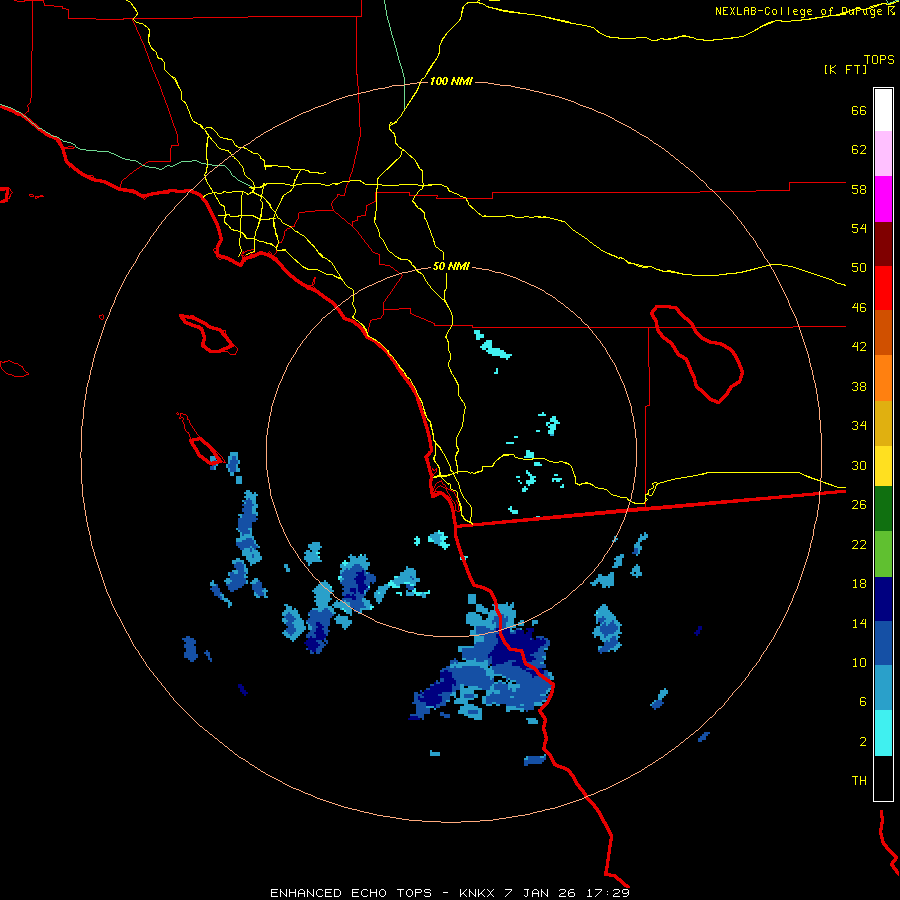Click the '30' legend value
Image resolution: width=900 pixels, height=900 pixels.
[x=859, y=465]
